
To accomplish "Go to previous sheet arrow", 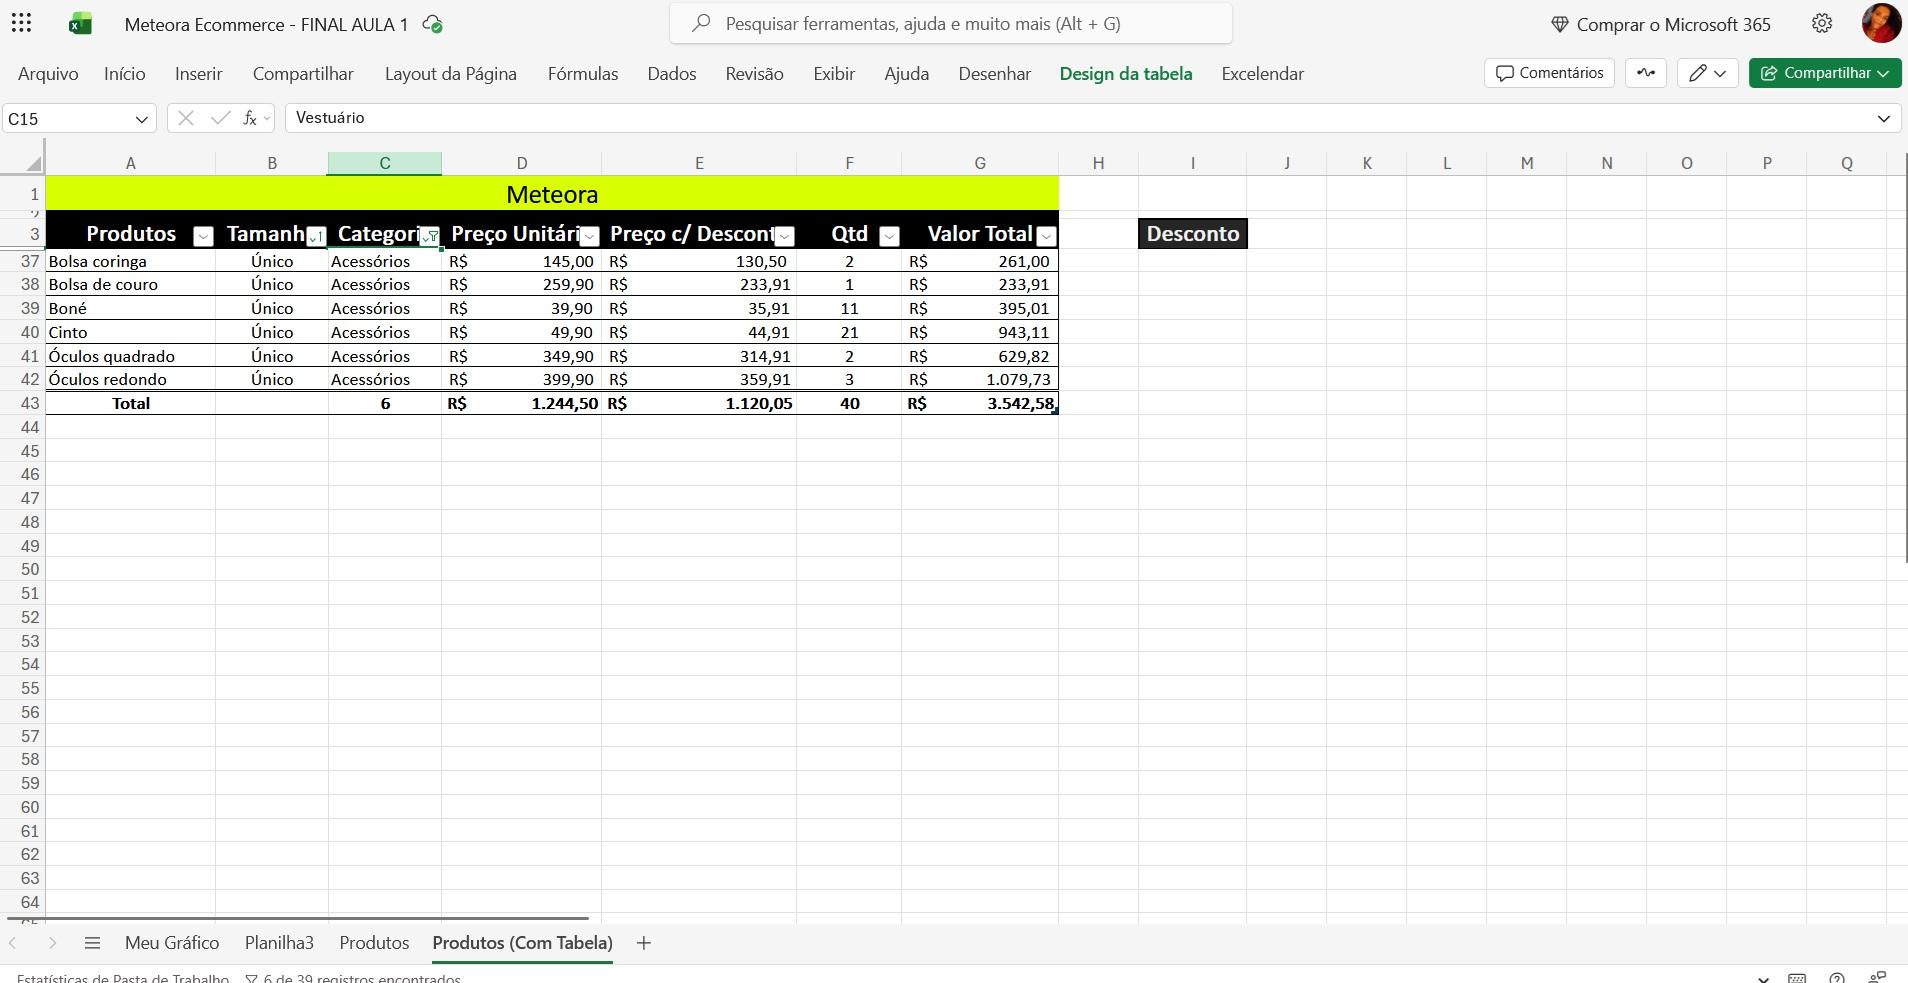I will click(13, 943).
